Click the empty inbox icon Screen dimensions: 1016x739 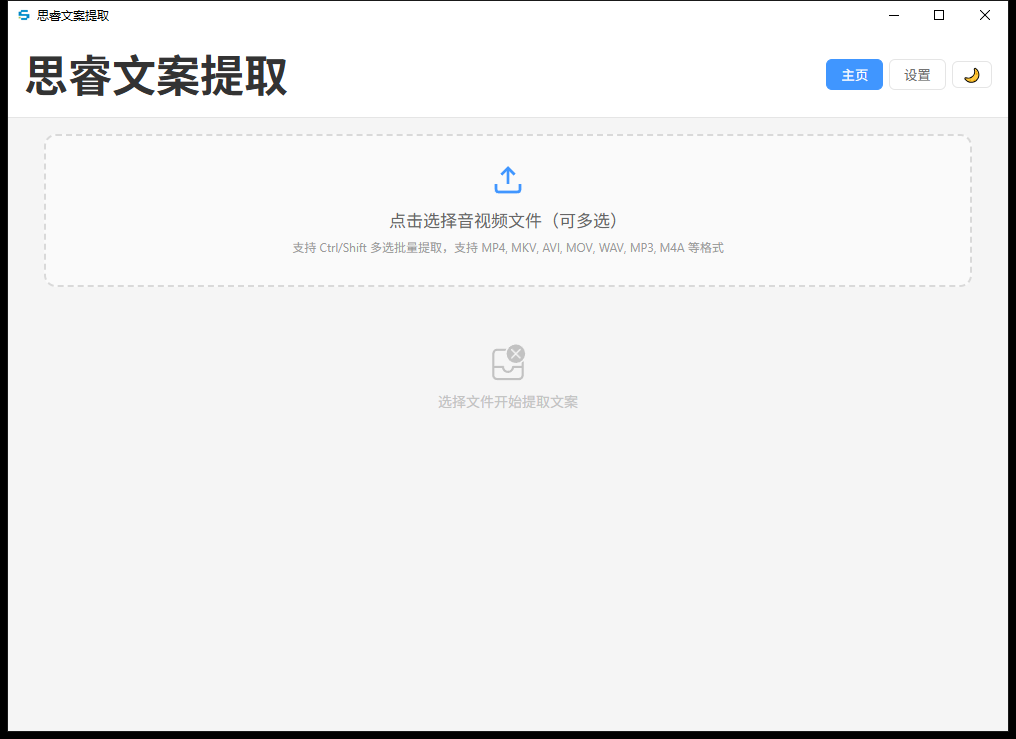(508, 363)
